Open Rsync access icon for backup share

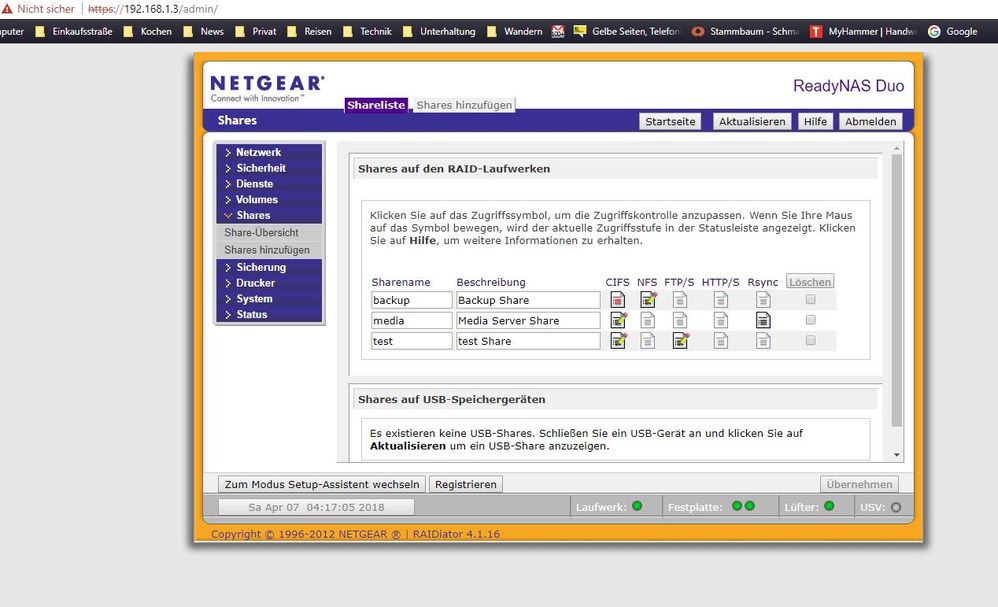(x=763, y=300)
